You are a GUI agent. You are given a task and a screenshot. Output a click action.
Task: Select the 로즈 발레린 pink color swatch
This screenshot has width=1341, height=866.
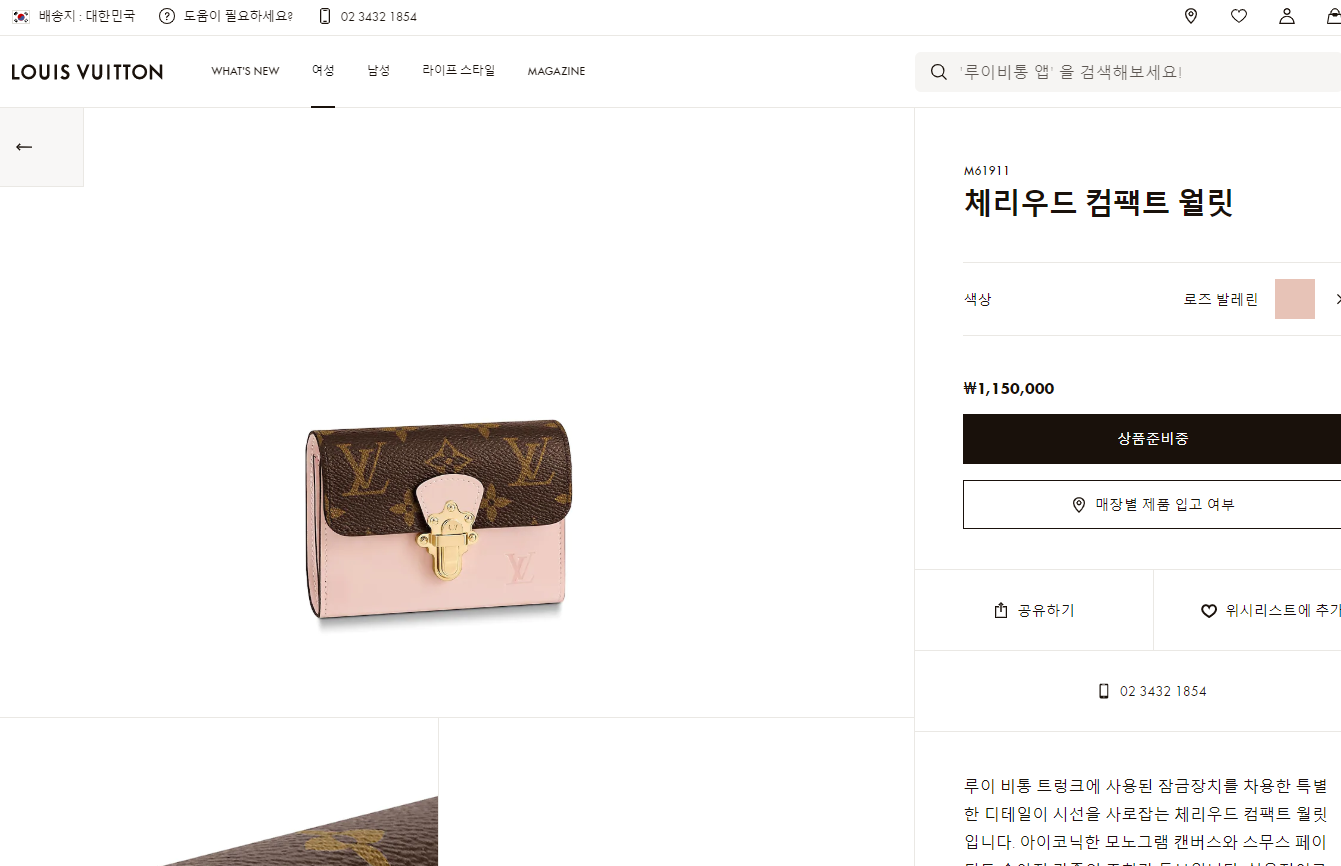coord(1295,299)
